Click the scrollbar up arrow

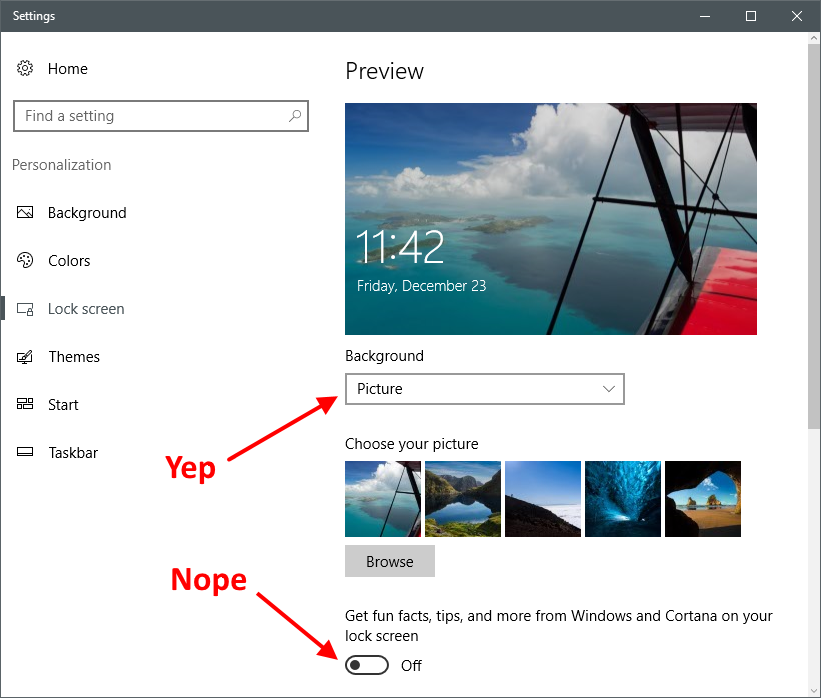[x=814, y=38]
